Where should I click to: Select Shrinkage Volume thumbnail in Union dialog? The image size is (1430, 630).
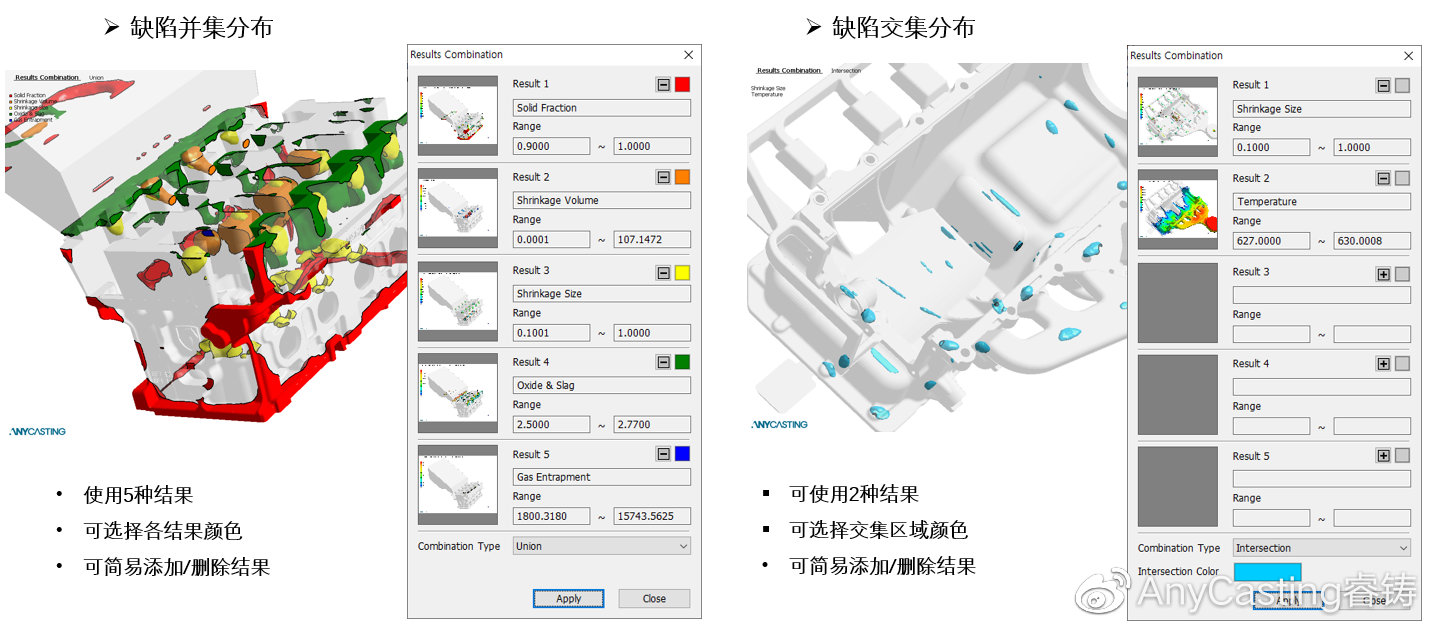click(458, 208)
